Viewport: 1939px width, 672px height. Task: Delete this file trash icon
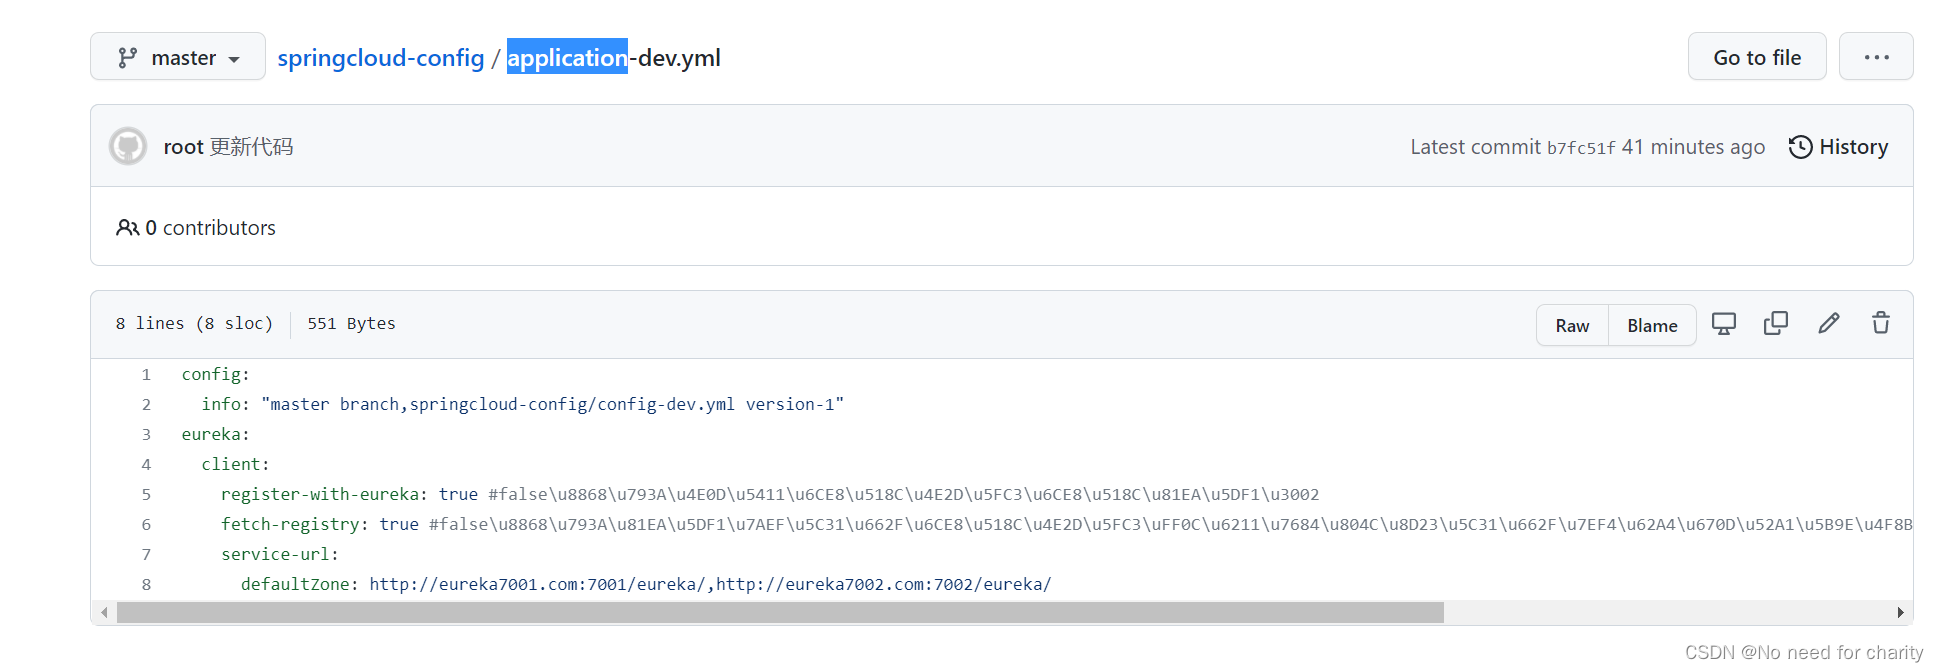pyautogui.click(x=1881, y=323)
